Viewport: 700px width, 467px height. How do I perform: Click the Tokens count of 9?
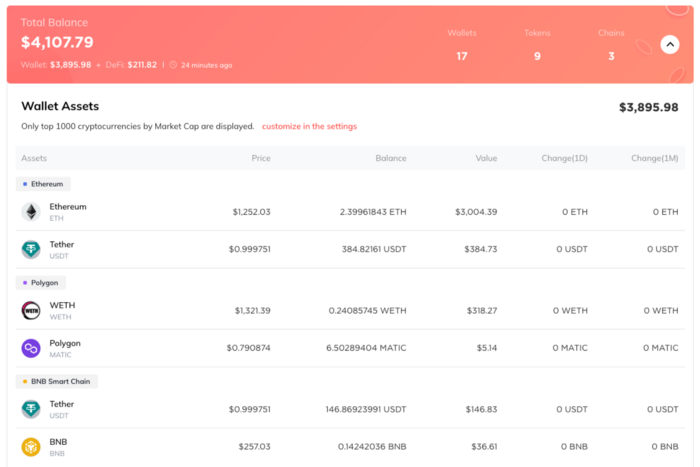(x=537, y=56)
